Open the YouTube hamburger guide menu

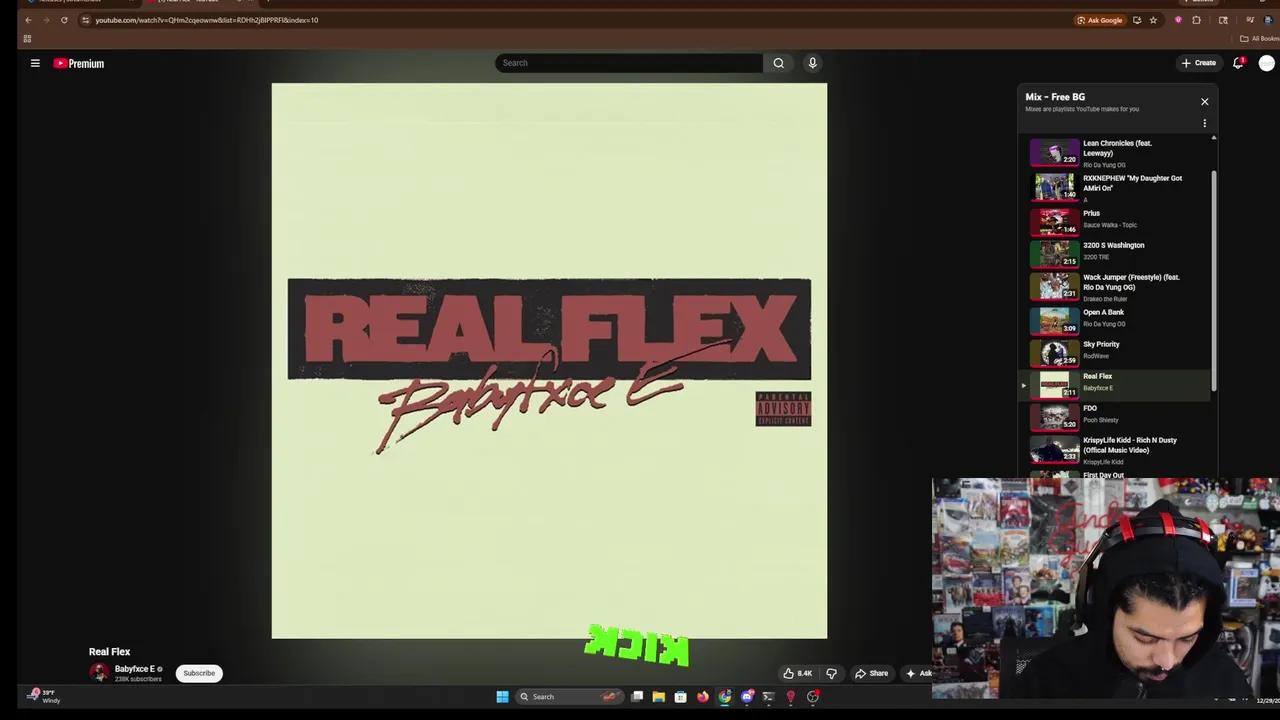tap(35, 63)
